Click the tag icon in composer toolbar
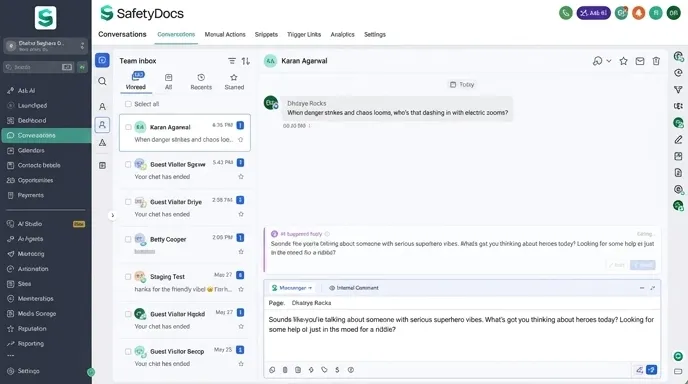 pyautogui.click(x=324, y=370)
